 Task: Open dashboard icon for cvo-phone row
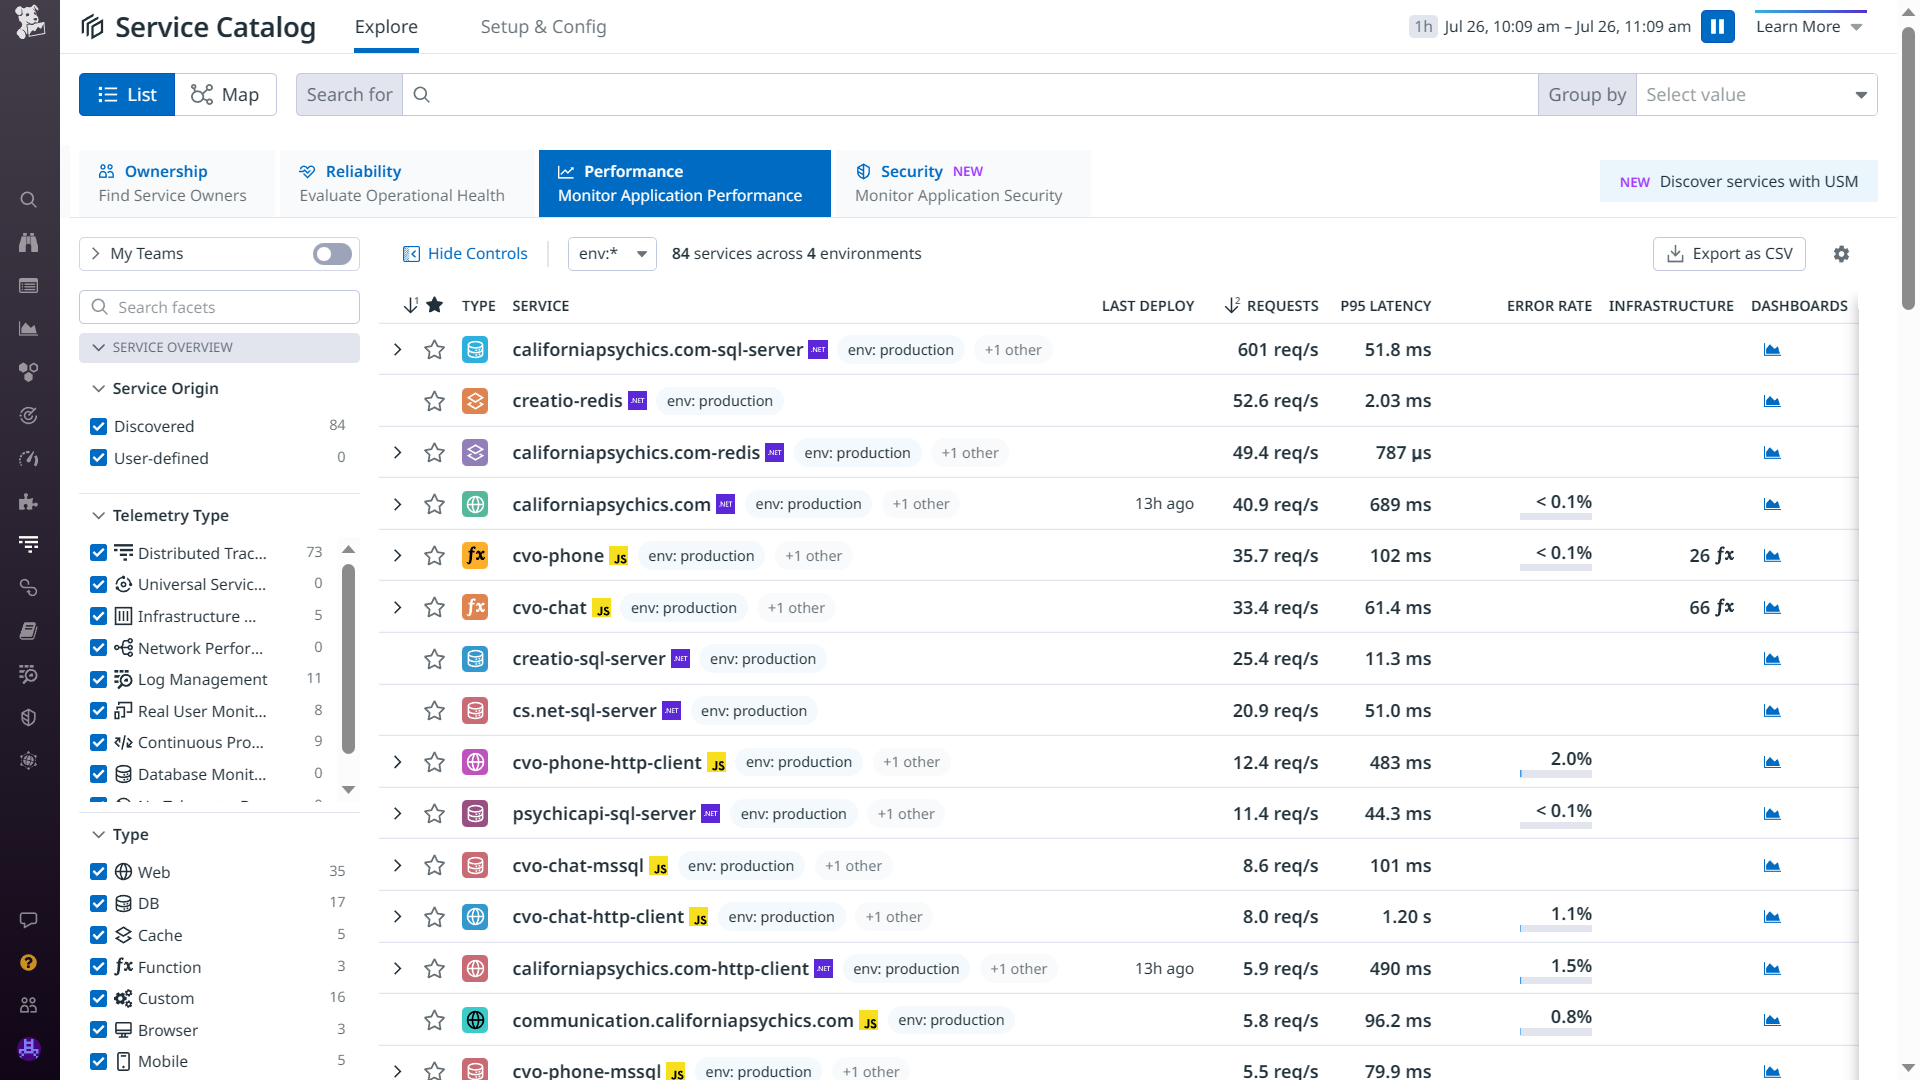point(1772,556)
